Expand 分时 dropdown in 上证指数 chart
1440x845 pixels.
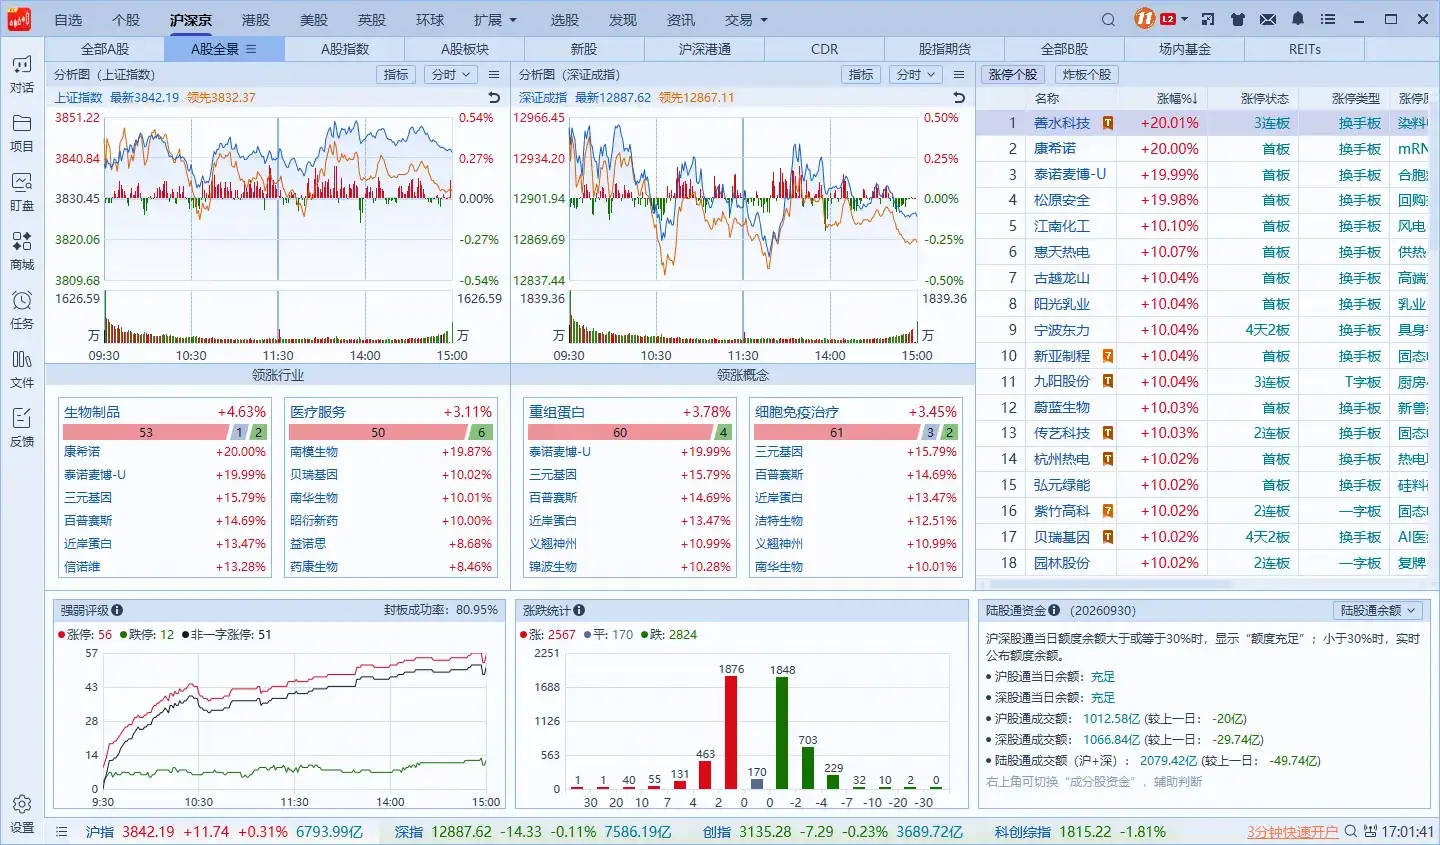tap(451, 75)
